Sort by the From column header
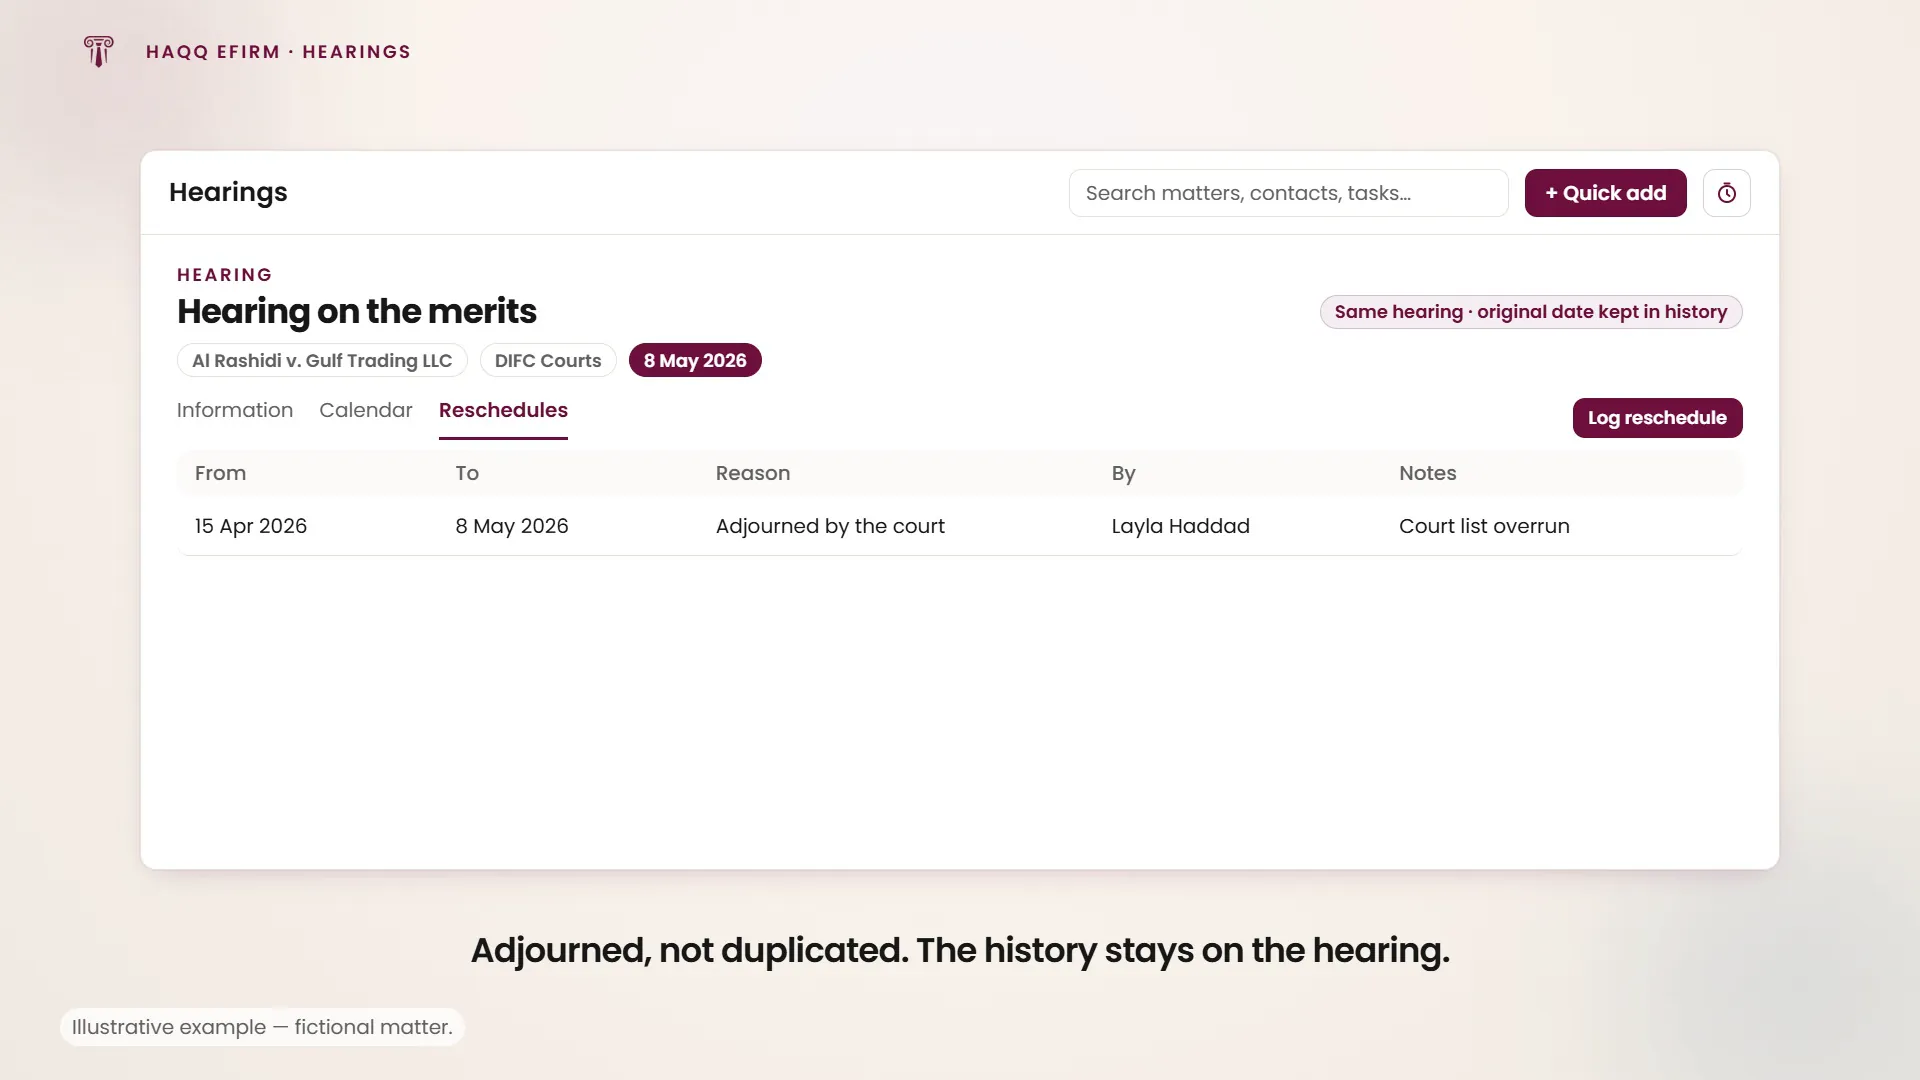 [220, 473]
